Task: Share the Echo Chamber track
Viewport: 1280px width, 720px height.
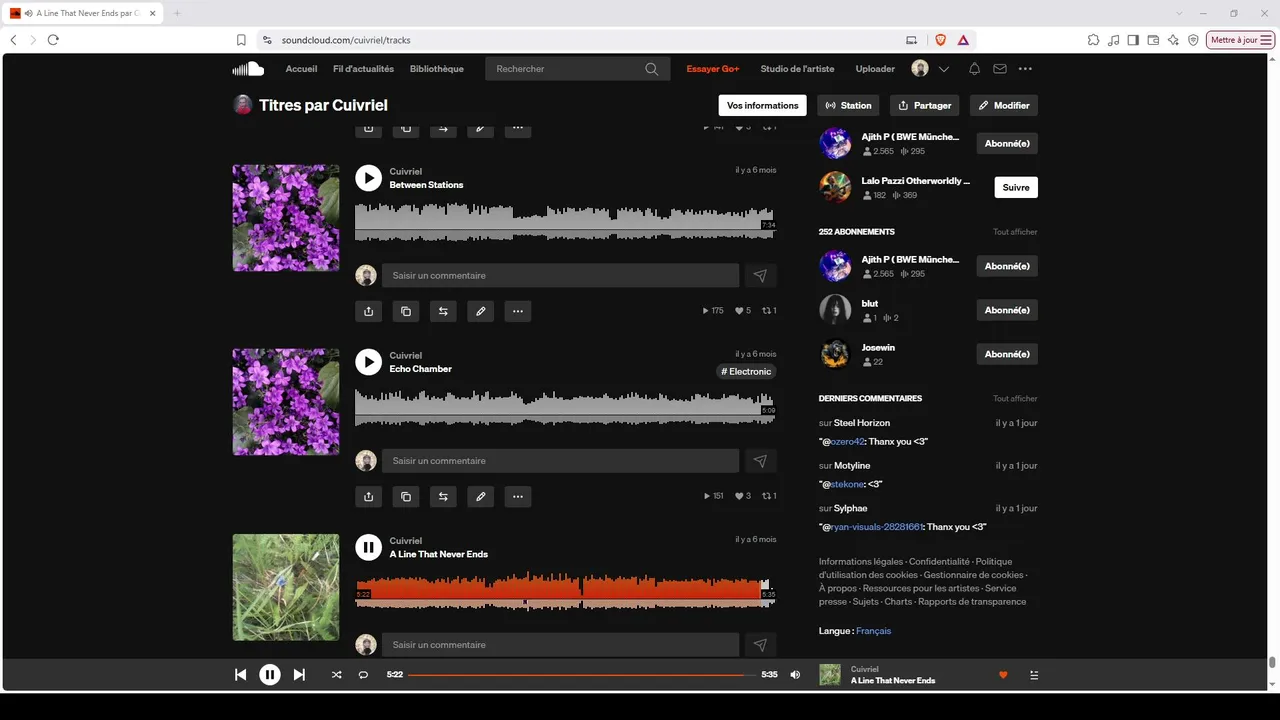Action: point(369,496)
